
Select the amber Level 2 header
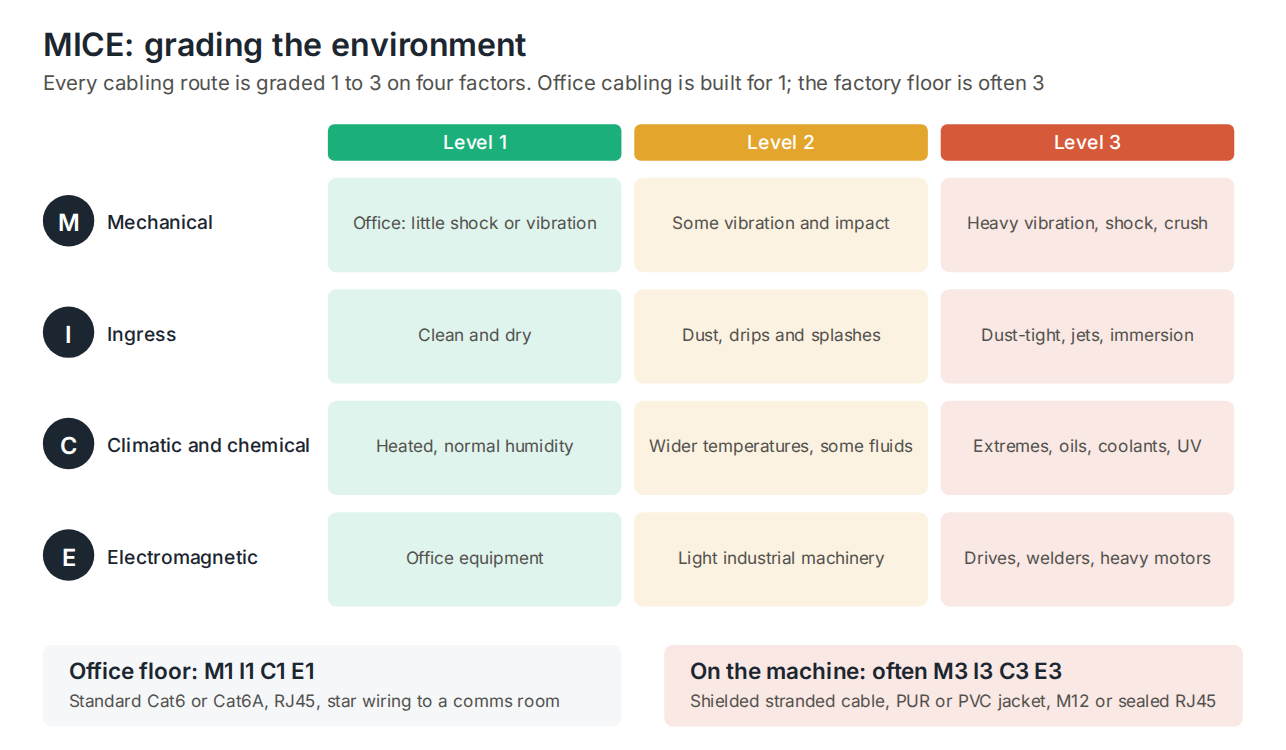781,142
